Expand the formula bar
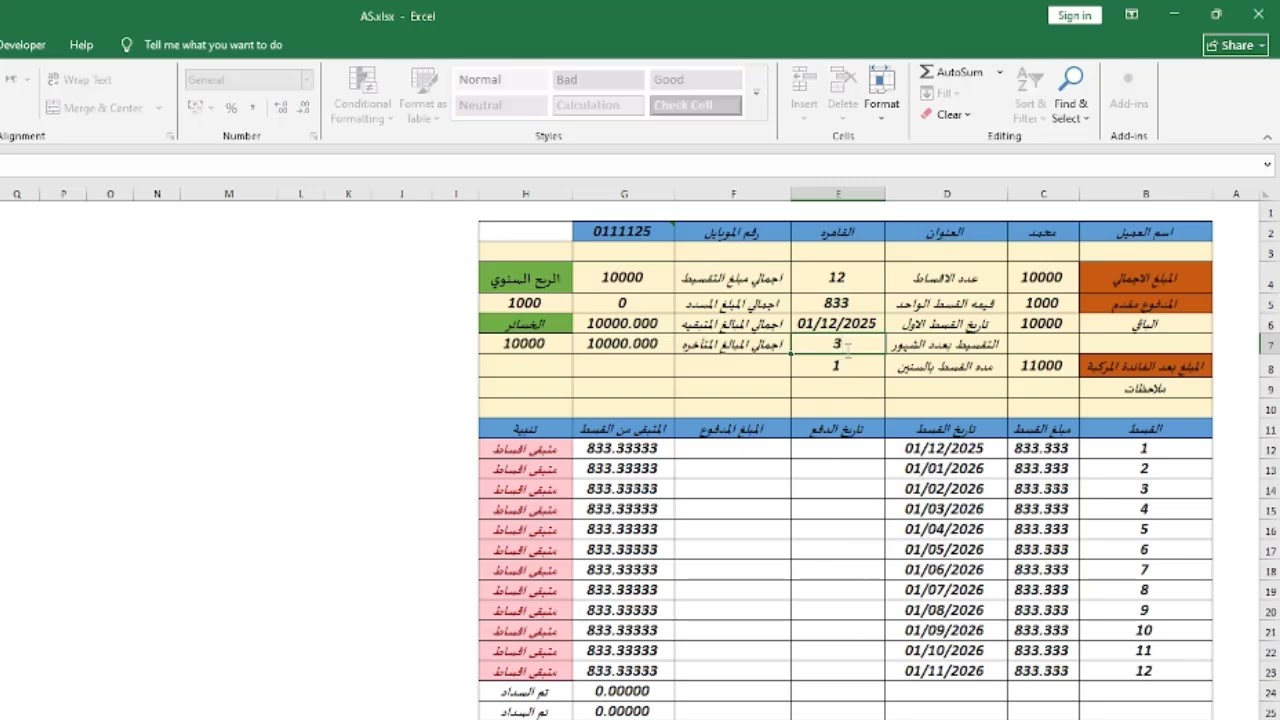This screenshot has width=1280, height=720. (1267, 165)
